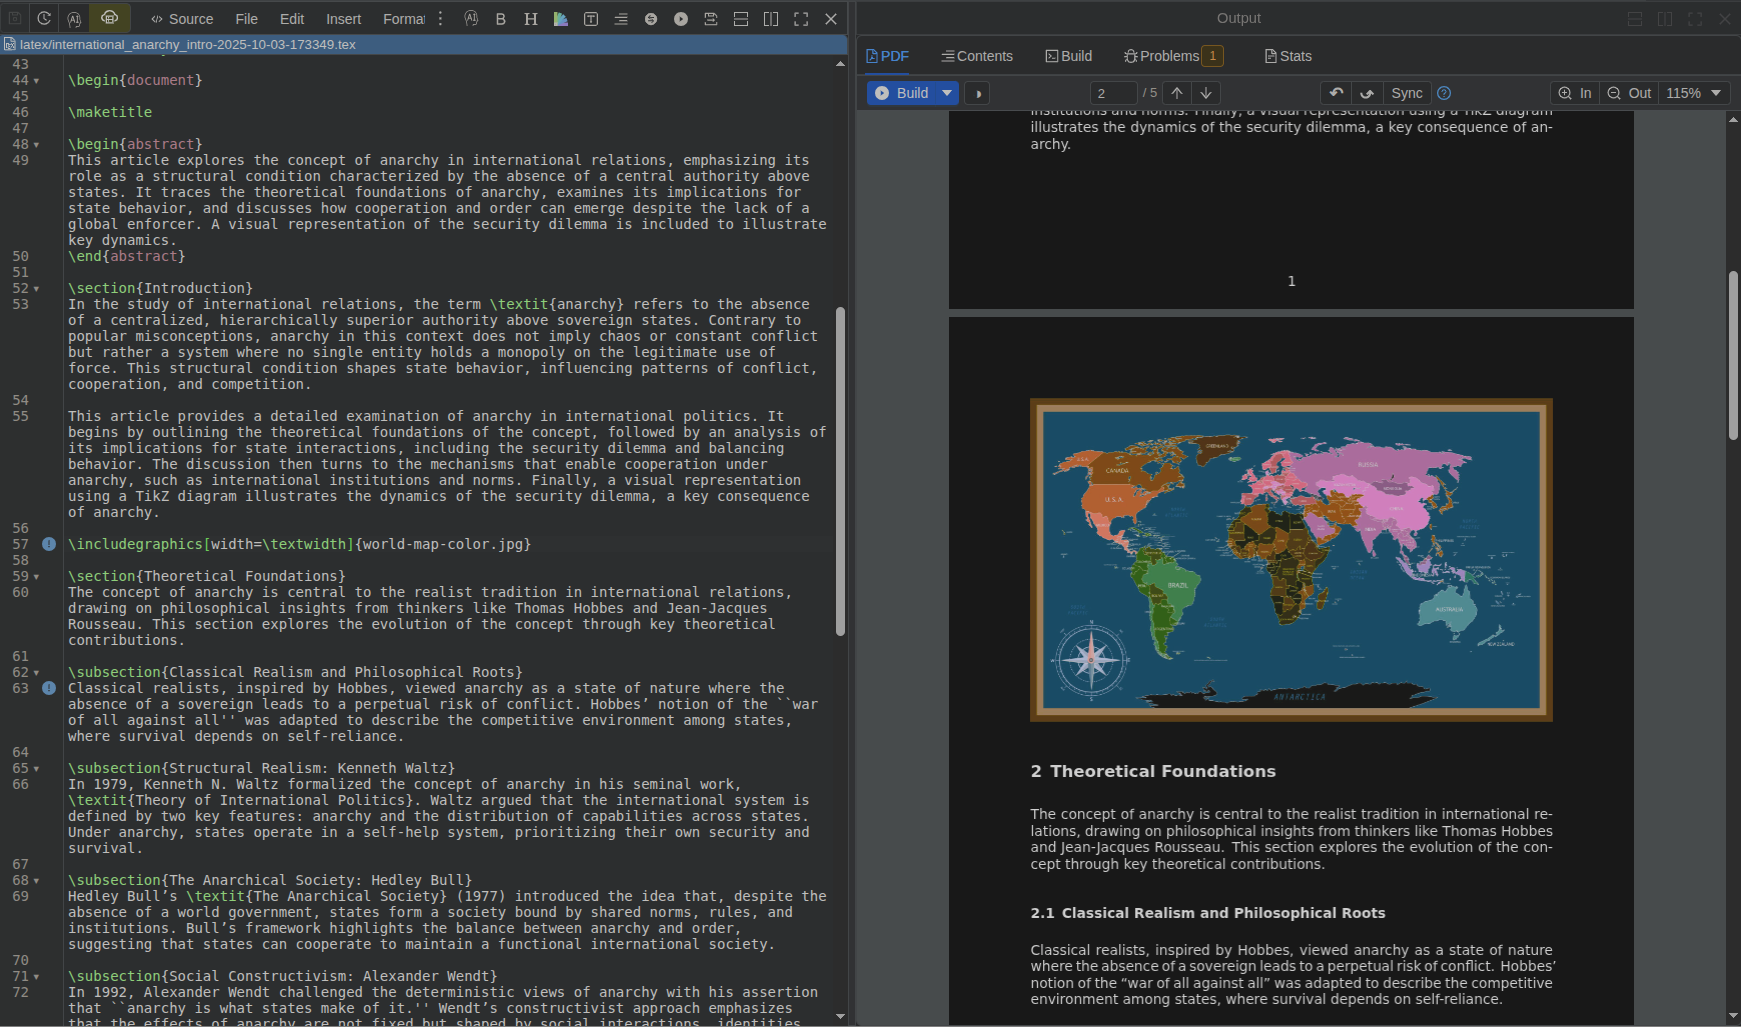Open the 115% zoom level dropdown

pyautogui.click(x=1694, y=93)
